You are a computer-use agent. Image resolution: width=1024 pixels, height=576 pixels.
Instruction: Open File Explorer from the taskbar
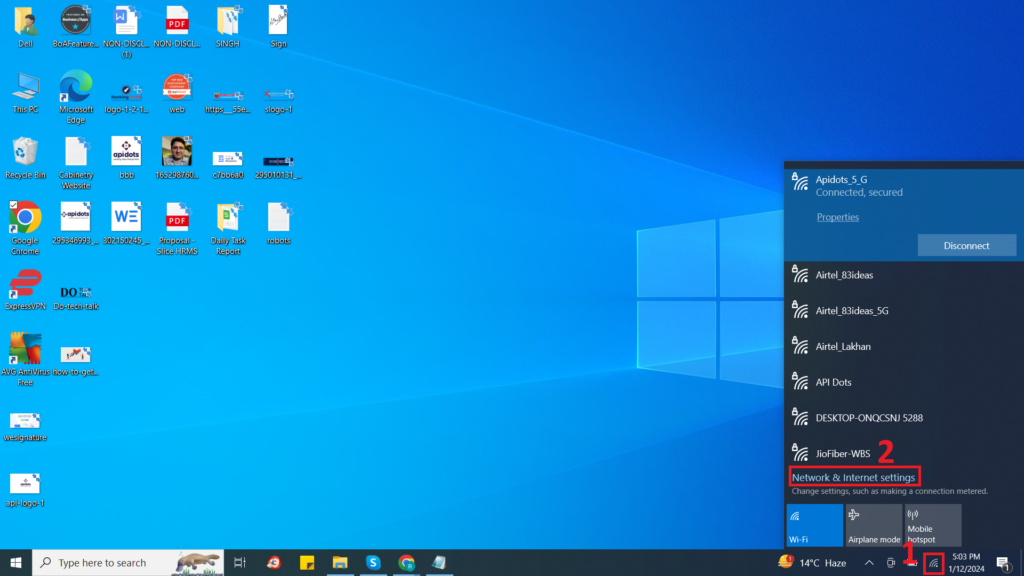(x=339, y=563)
